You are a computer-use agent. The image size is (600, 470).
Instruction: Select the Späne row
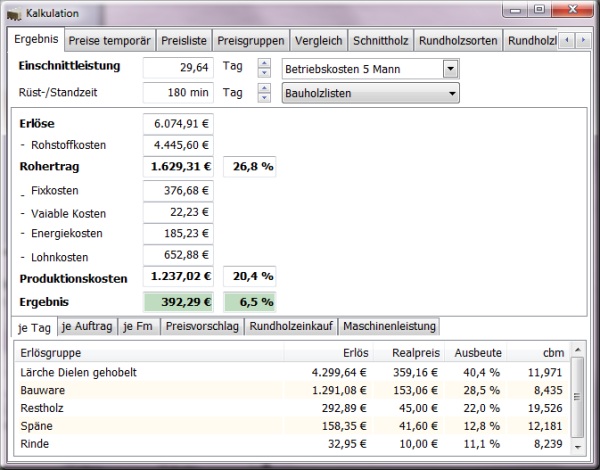[292, 426]
